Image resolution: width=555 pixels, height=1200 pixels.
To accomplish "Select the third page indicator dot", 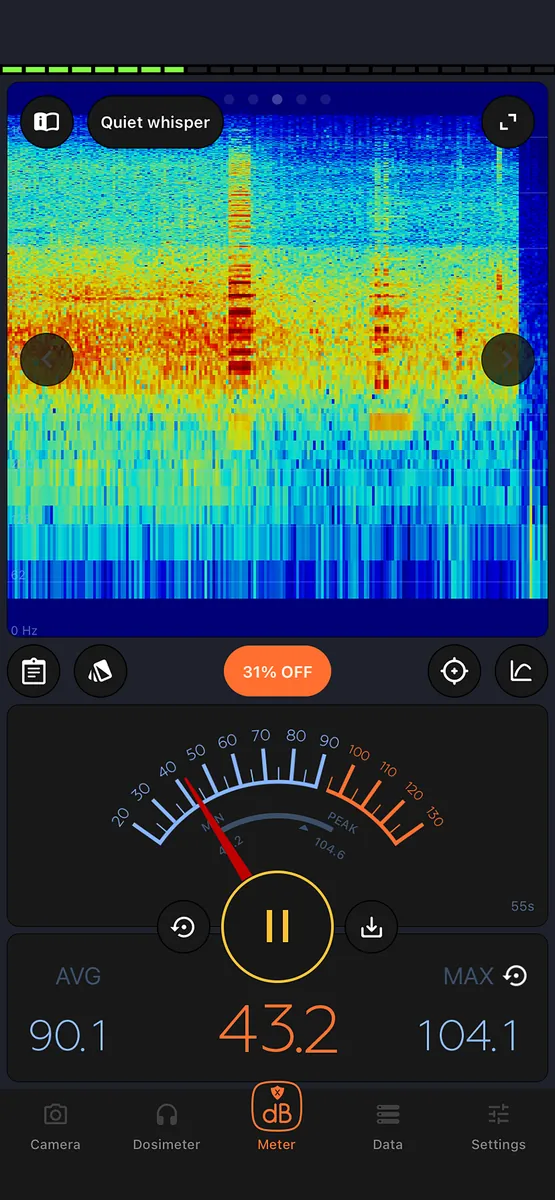I will click(277, 99).
